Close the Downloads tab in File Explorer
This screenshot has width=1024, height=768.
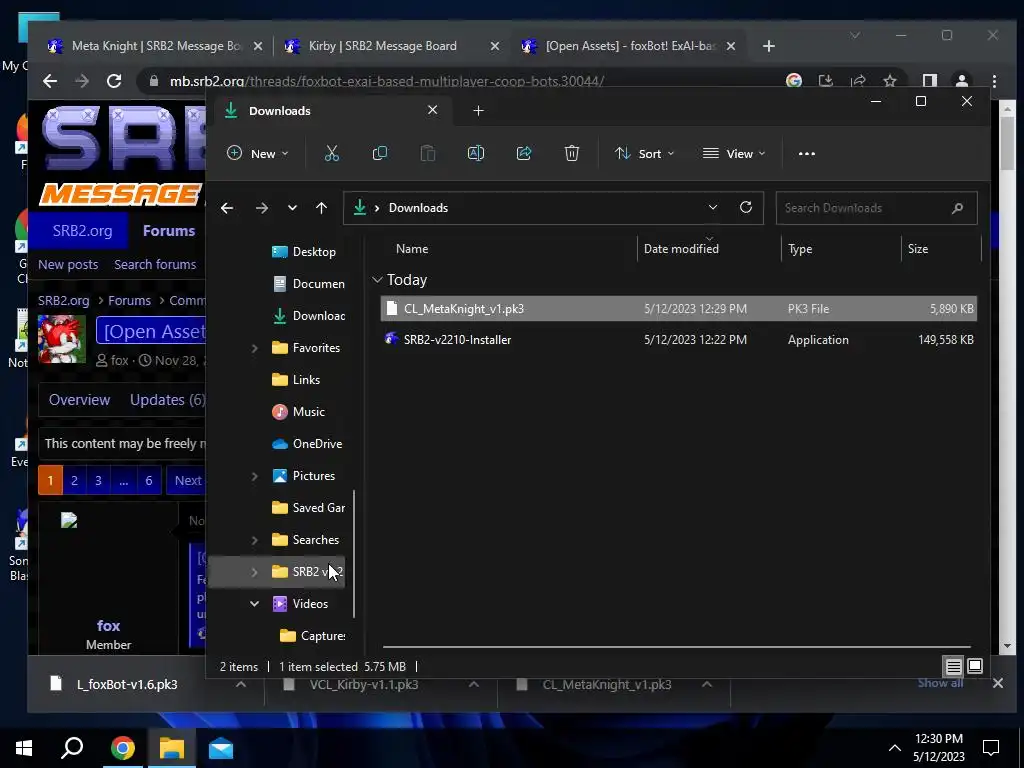[432, 110]
